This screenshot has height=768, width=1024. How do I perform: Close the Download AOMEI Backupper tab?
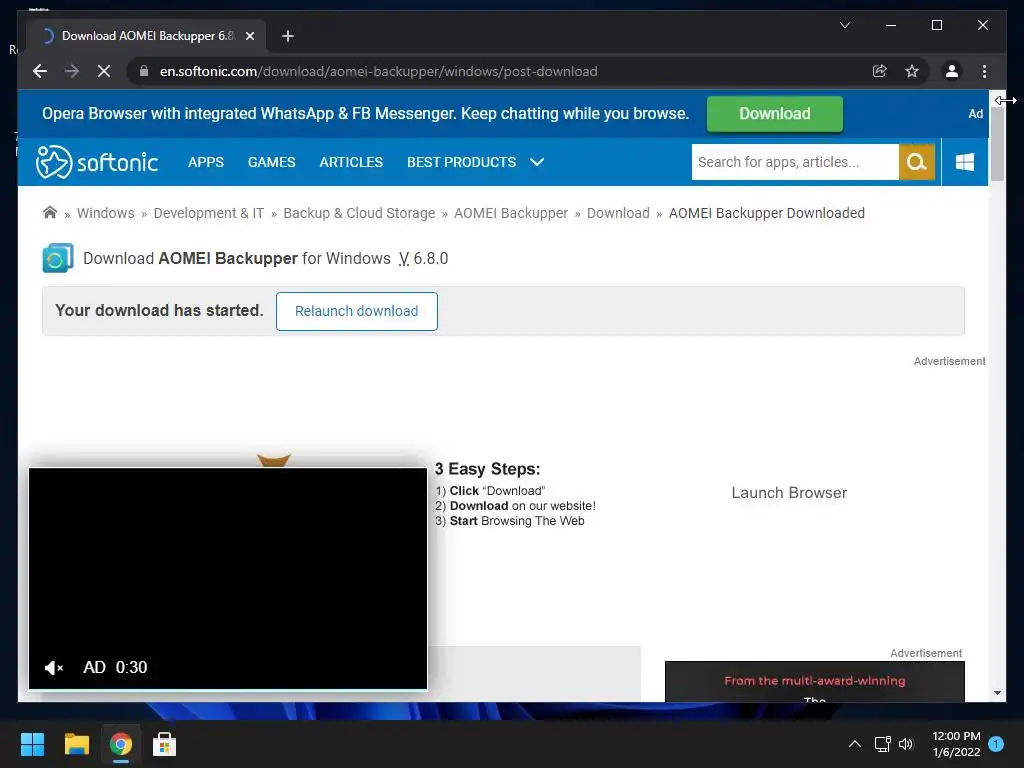(x=249, y=36)
